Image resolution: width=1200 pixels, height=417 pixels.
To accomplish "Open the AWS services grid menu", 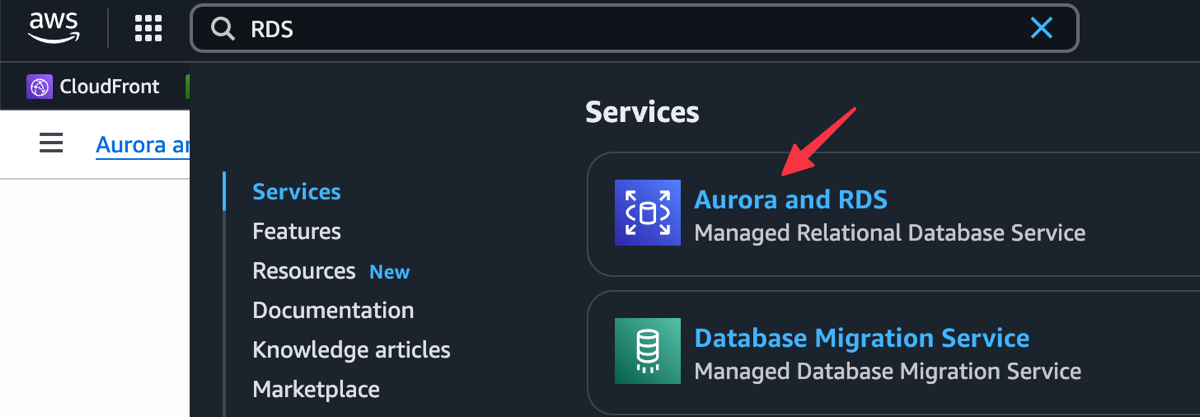I will (x=148, y=28).
